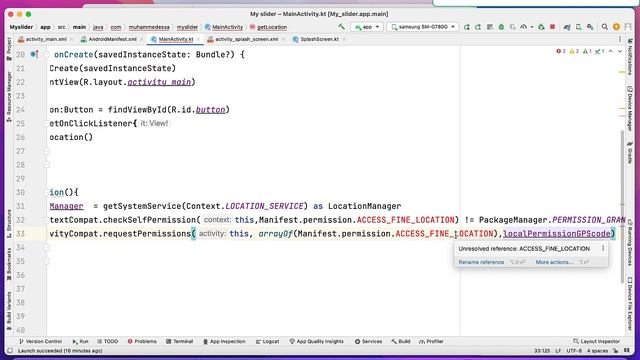Screen dimensions: 640x360
Task: Close the AndroidManifest.xml tab
Action: pyautogui.click(x=142, y=39)
